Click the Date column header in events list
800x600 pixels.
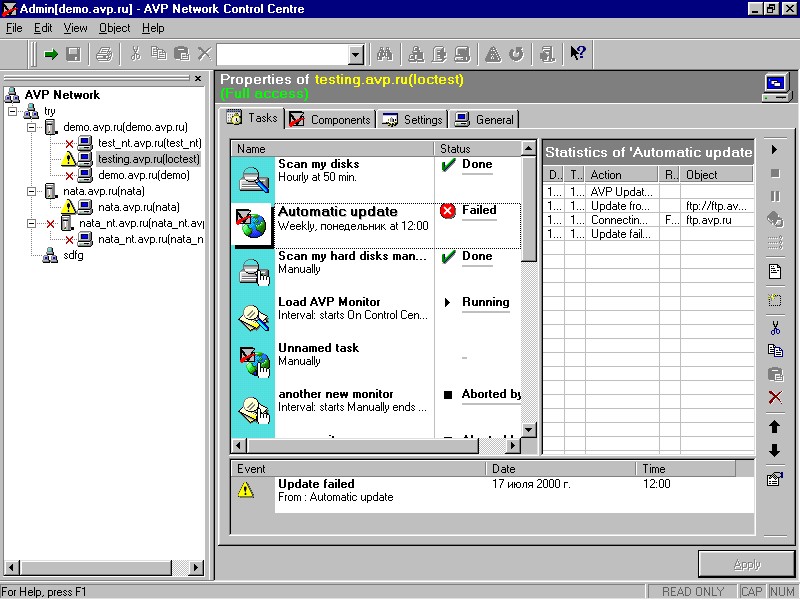(560, 469)
